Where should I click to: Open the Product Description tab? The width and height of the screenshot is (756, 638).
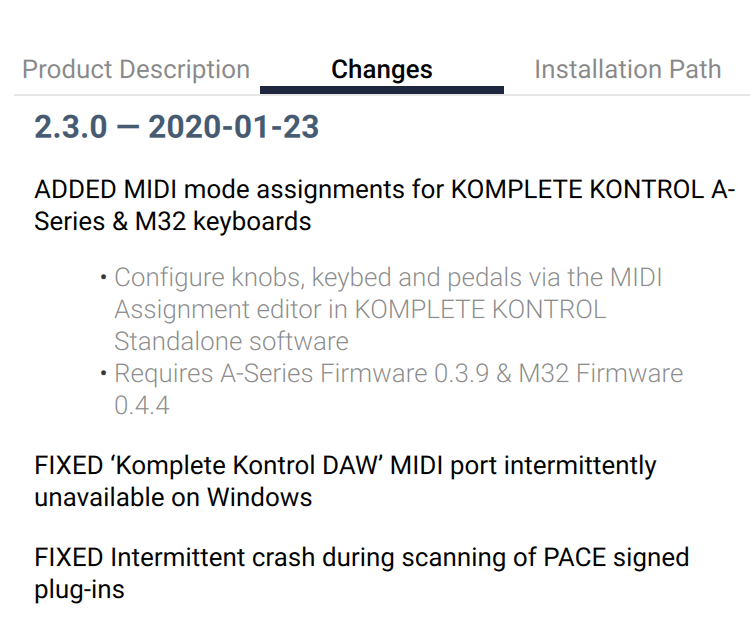click(136, 69)
